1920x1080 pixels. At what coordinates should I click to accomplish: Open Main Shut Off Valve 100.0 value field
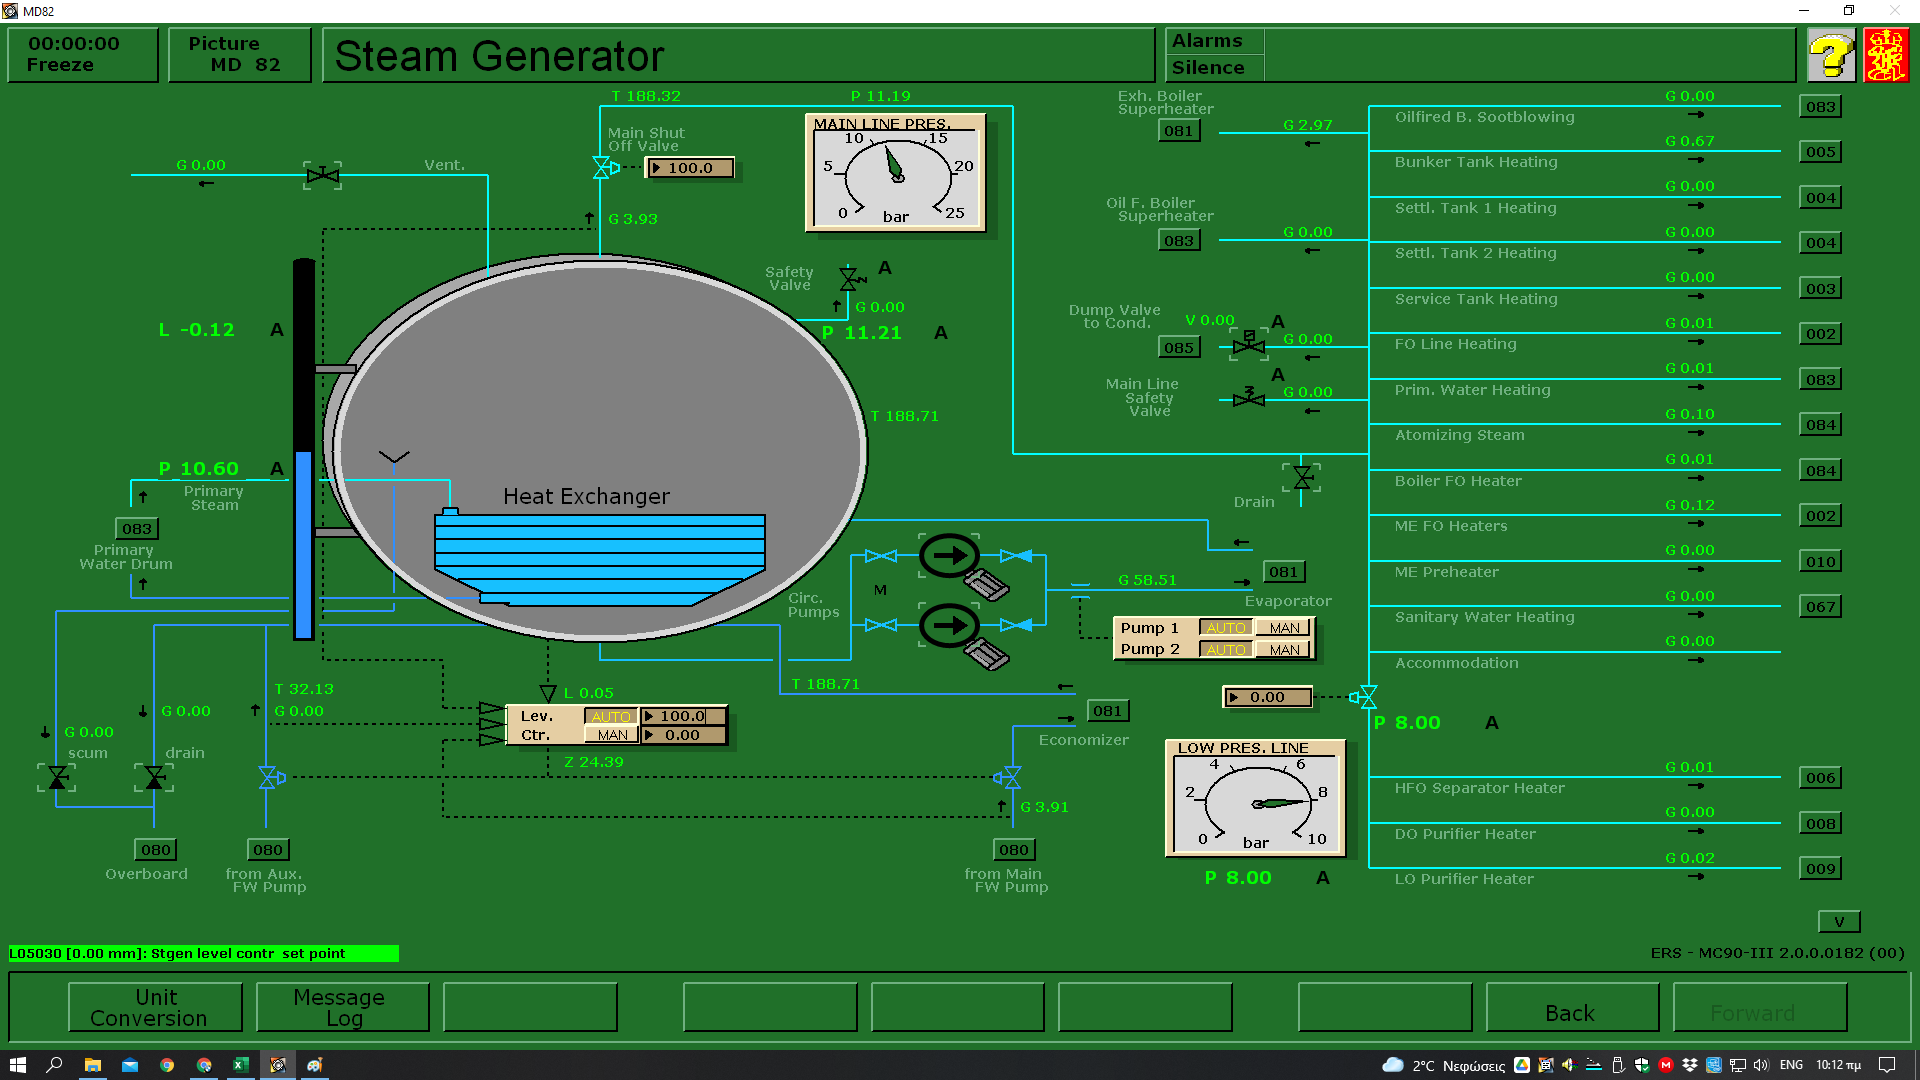(691, 168)
